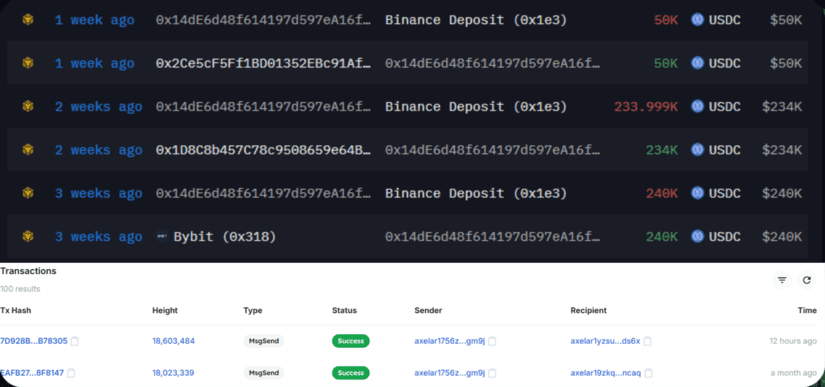825x387 pixels.
Task: Click the Success status badge in the 18,023,339 row
Action: [x=351, y=373]
